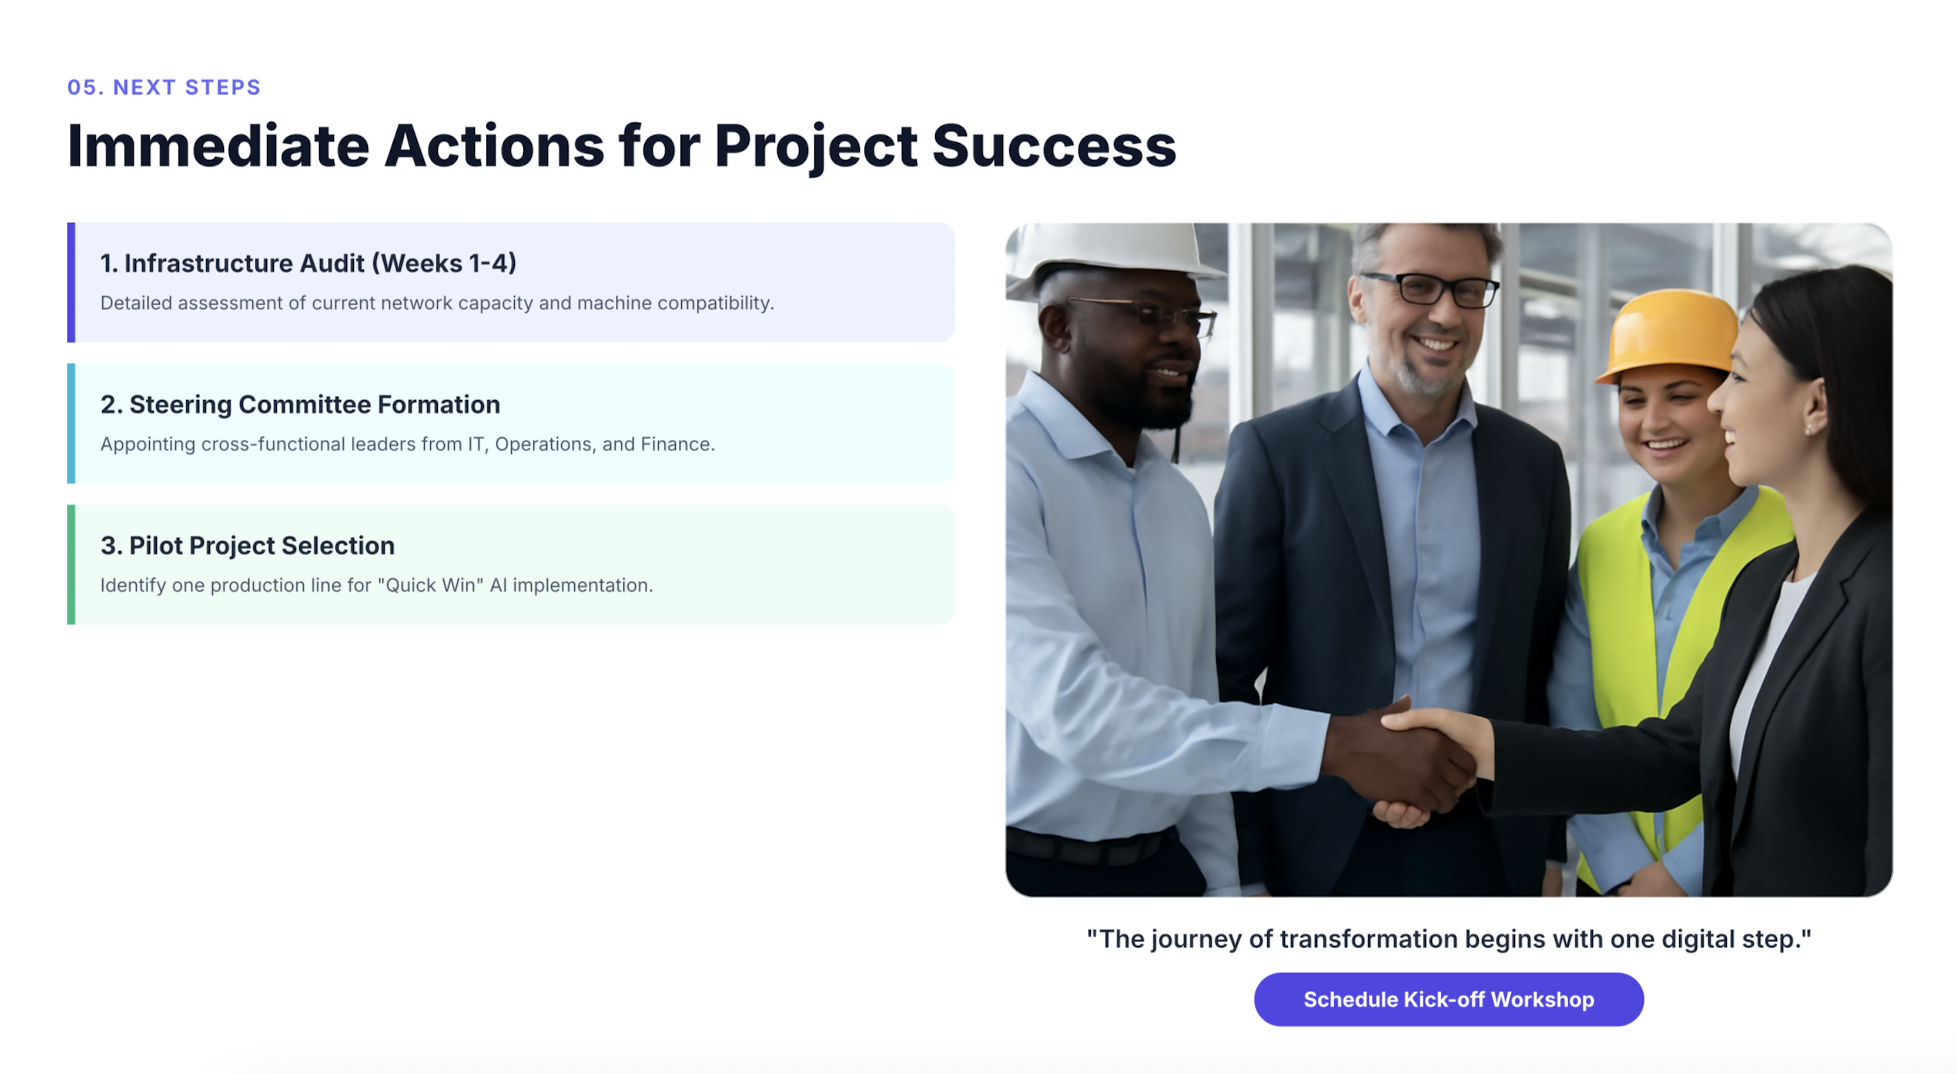Click the "Quick Win" AI implementation description
Image resolution: width=1957 pixels, height=1074 pixels.
[x=376, y=585]
